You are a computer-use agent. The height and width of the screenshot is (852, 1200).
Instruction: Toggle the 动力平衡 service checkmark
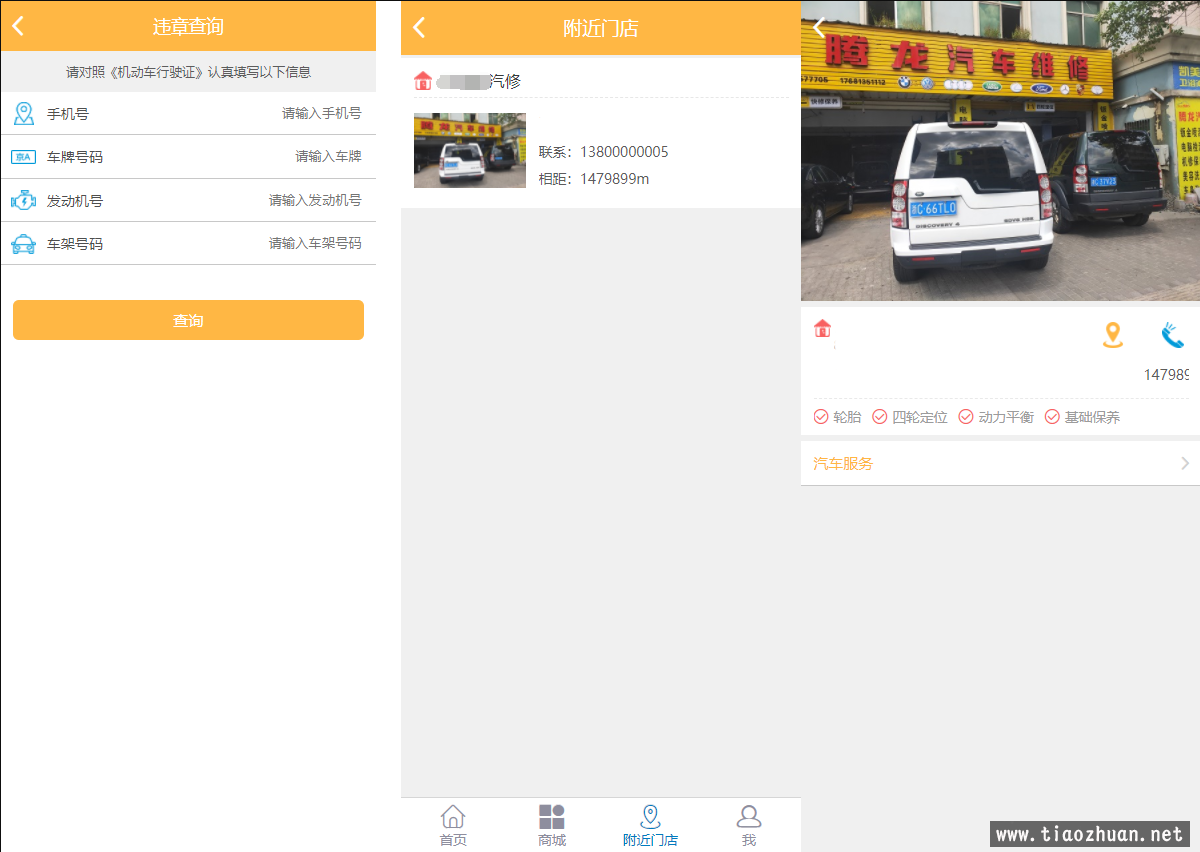click(966, 417)
